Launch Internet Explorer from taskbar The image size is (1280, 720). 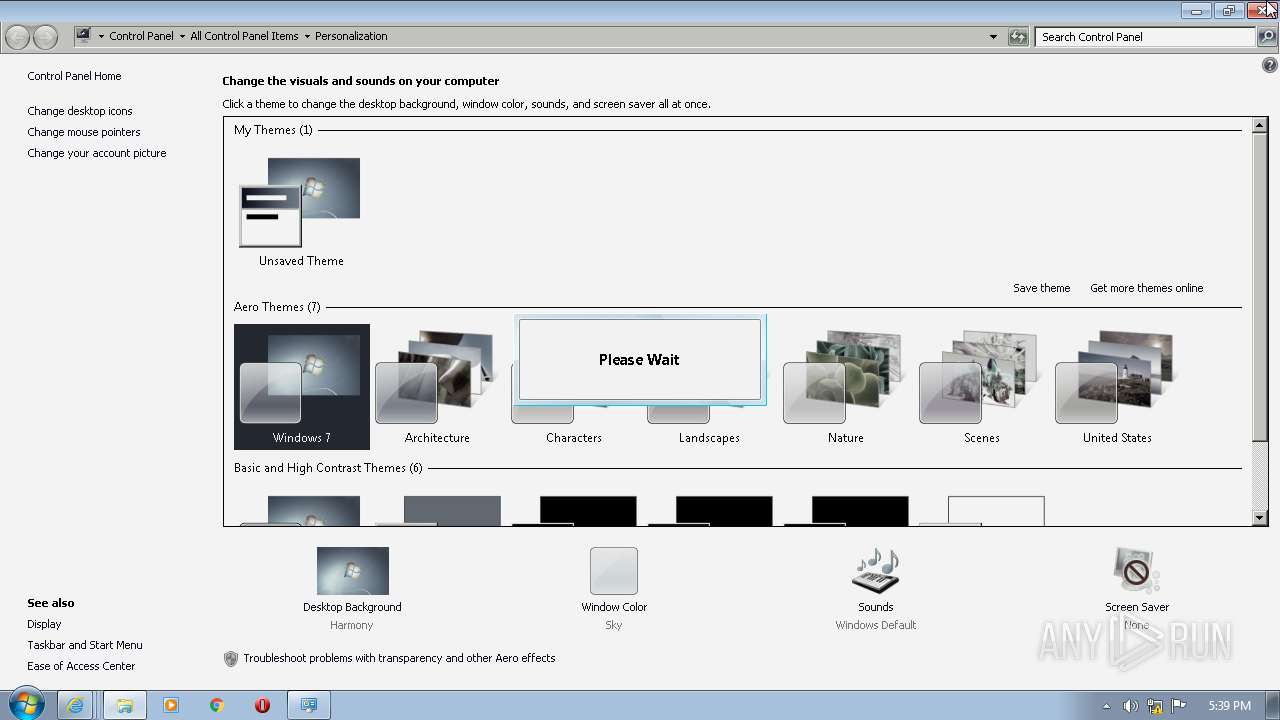coord(75,705)
